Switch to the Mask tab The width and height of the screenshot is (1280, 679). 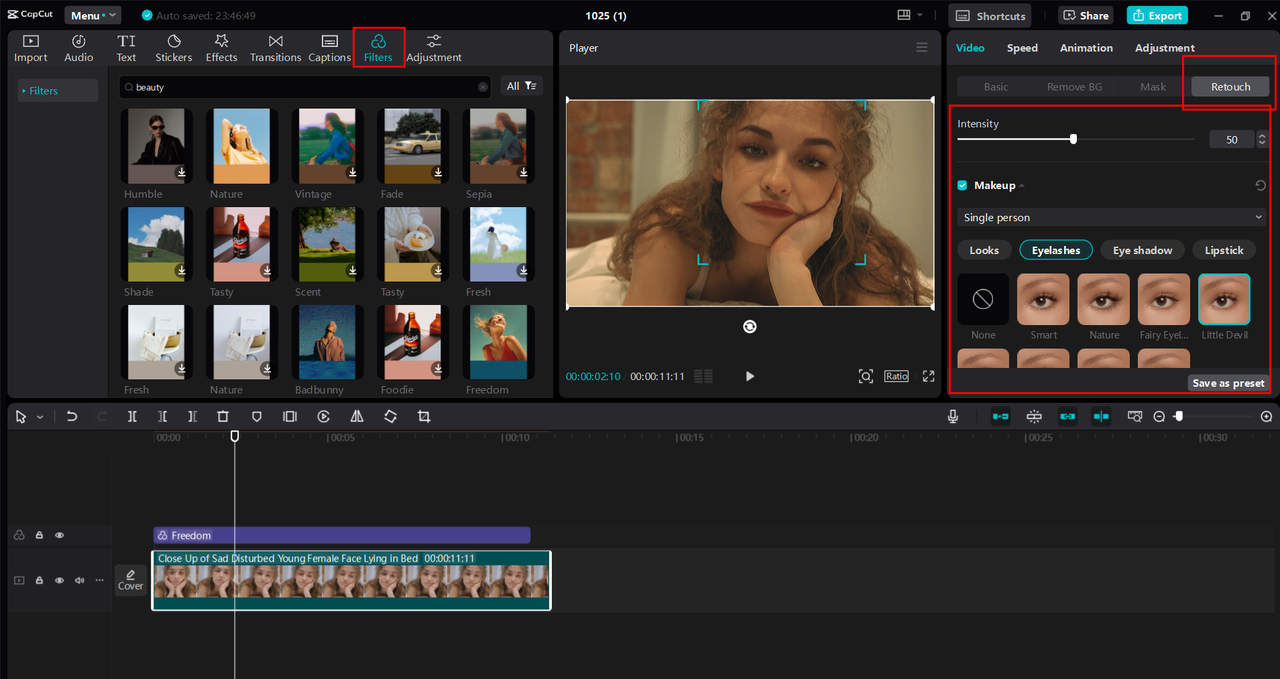tap(1153, 87)
